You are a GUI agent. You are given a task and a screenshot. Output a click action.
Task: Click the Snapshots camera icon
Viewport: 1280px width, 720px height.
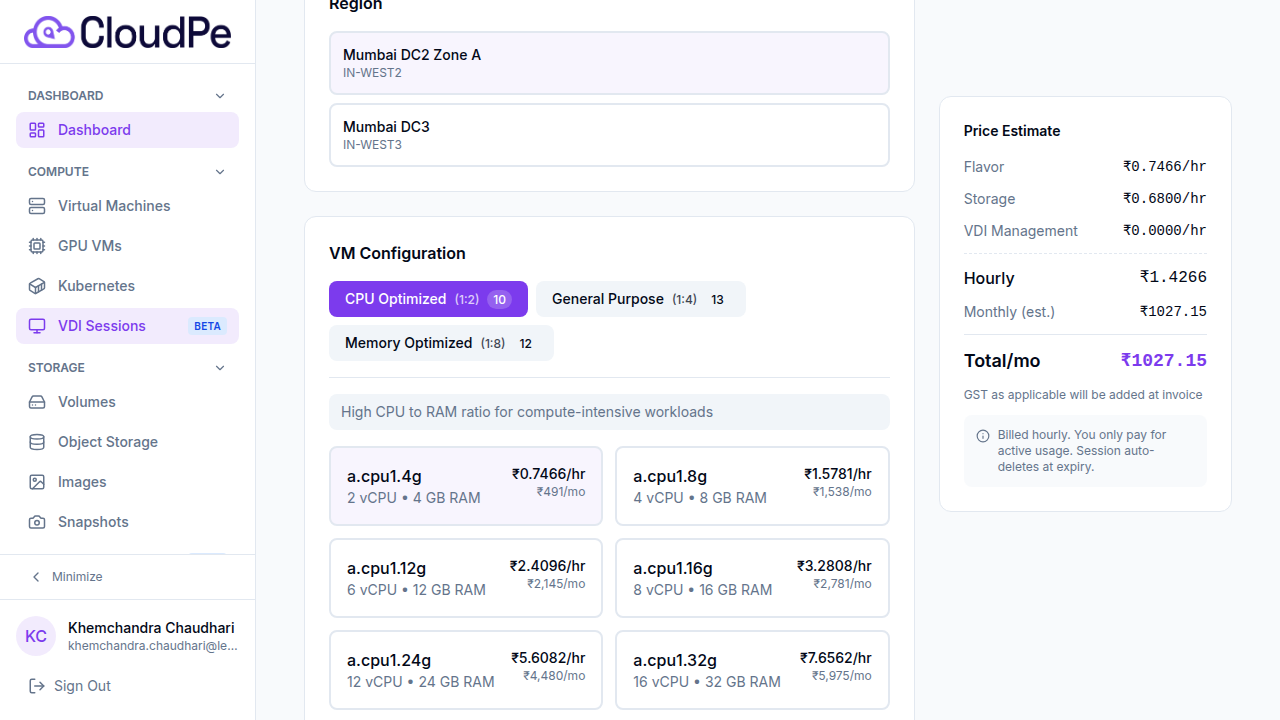click(37, 522)
